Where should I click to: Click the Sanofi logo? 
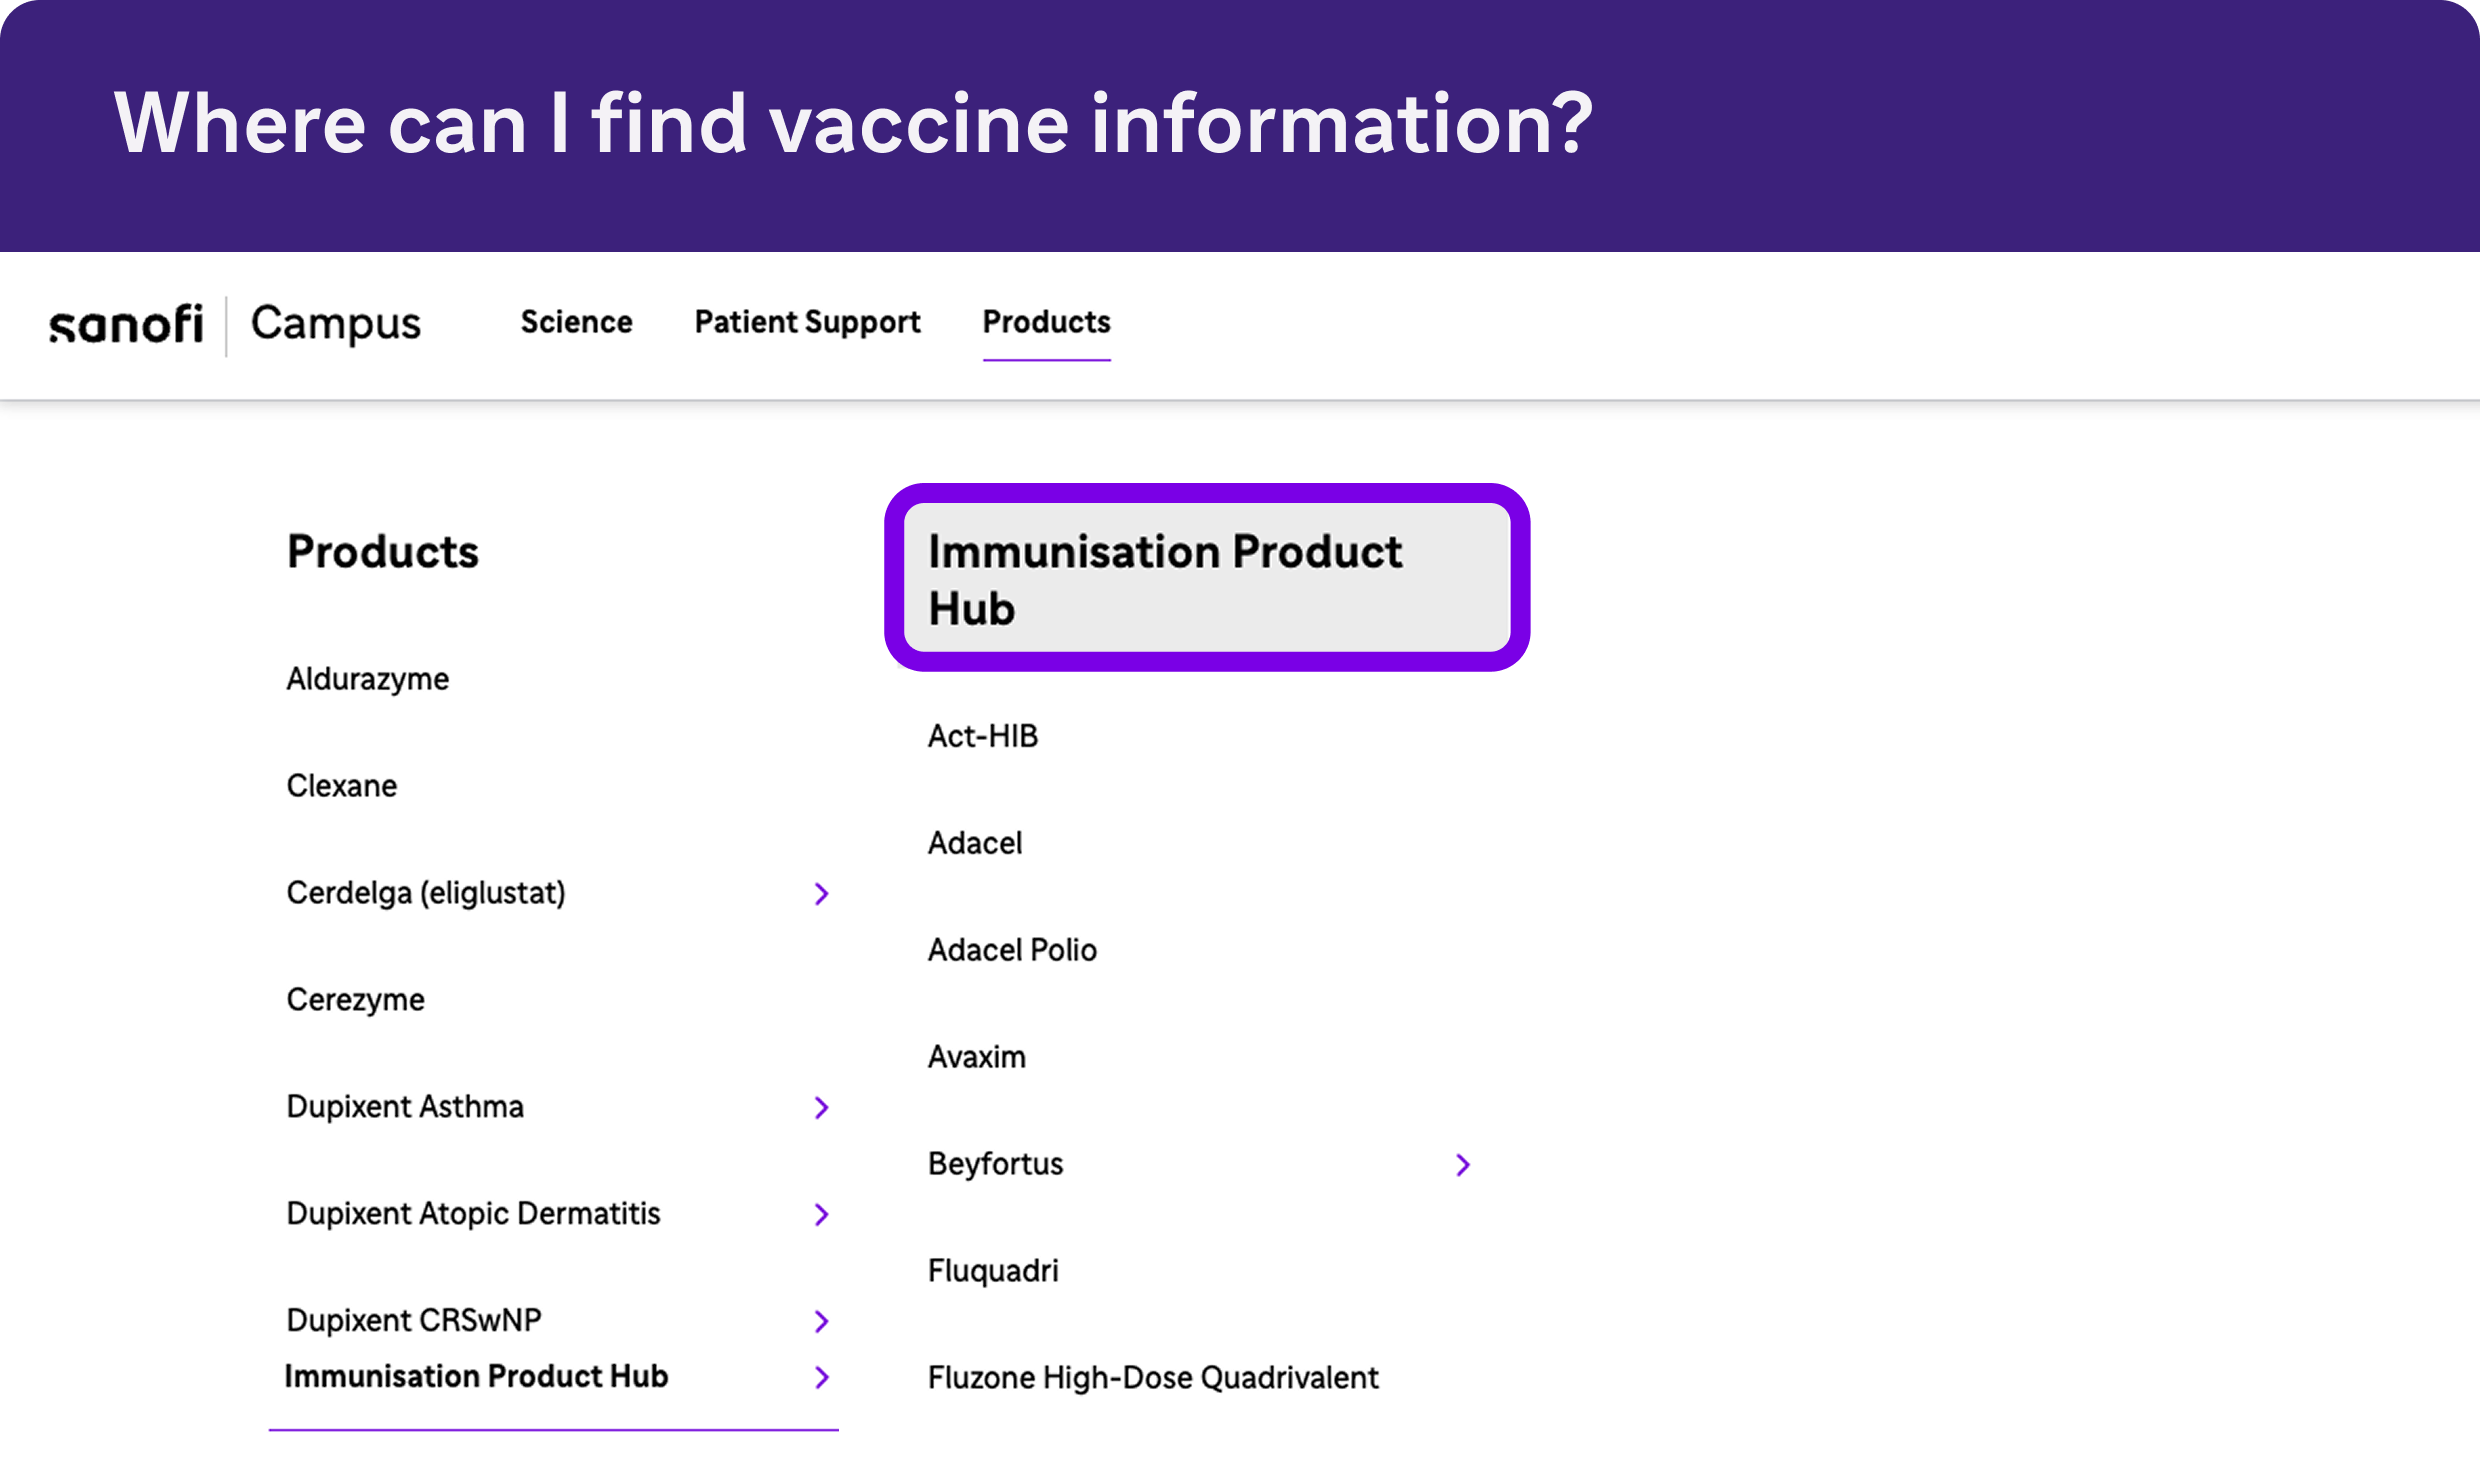pos(126,324)
